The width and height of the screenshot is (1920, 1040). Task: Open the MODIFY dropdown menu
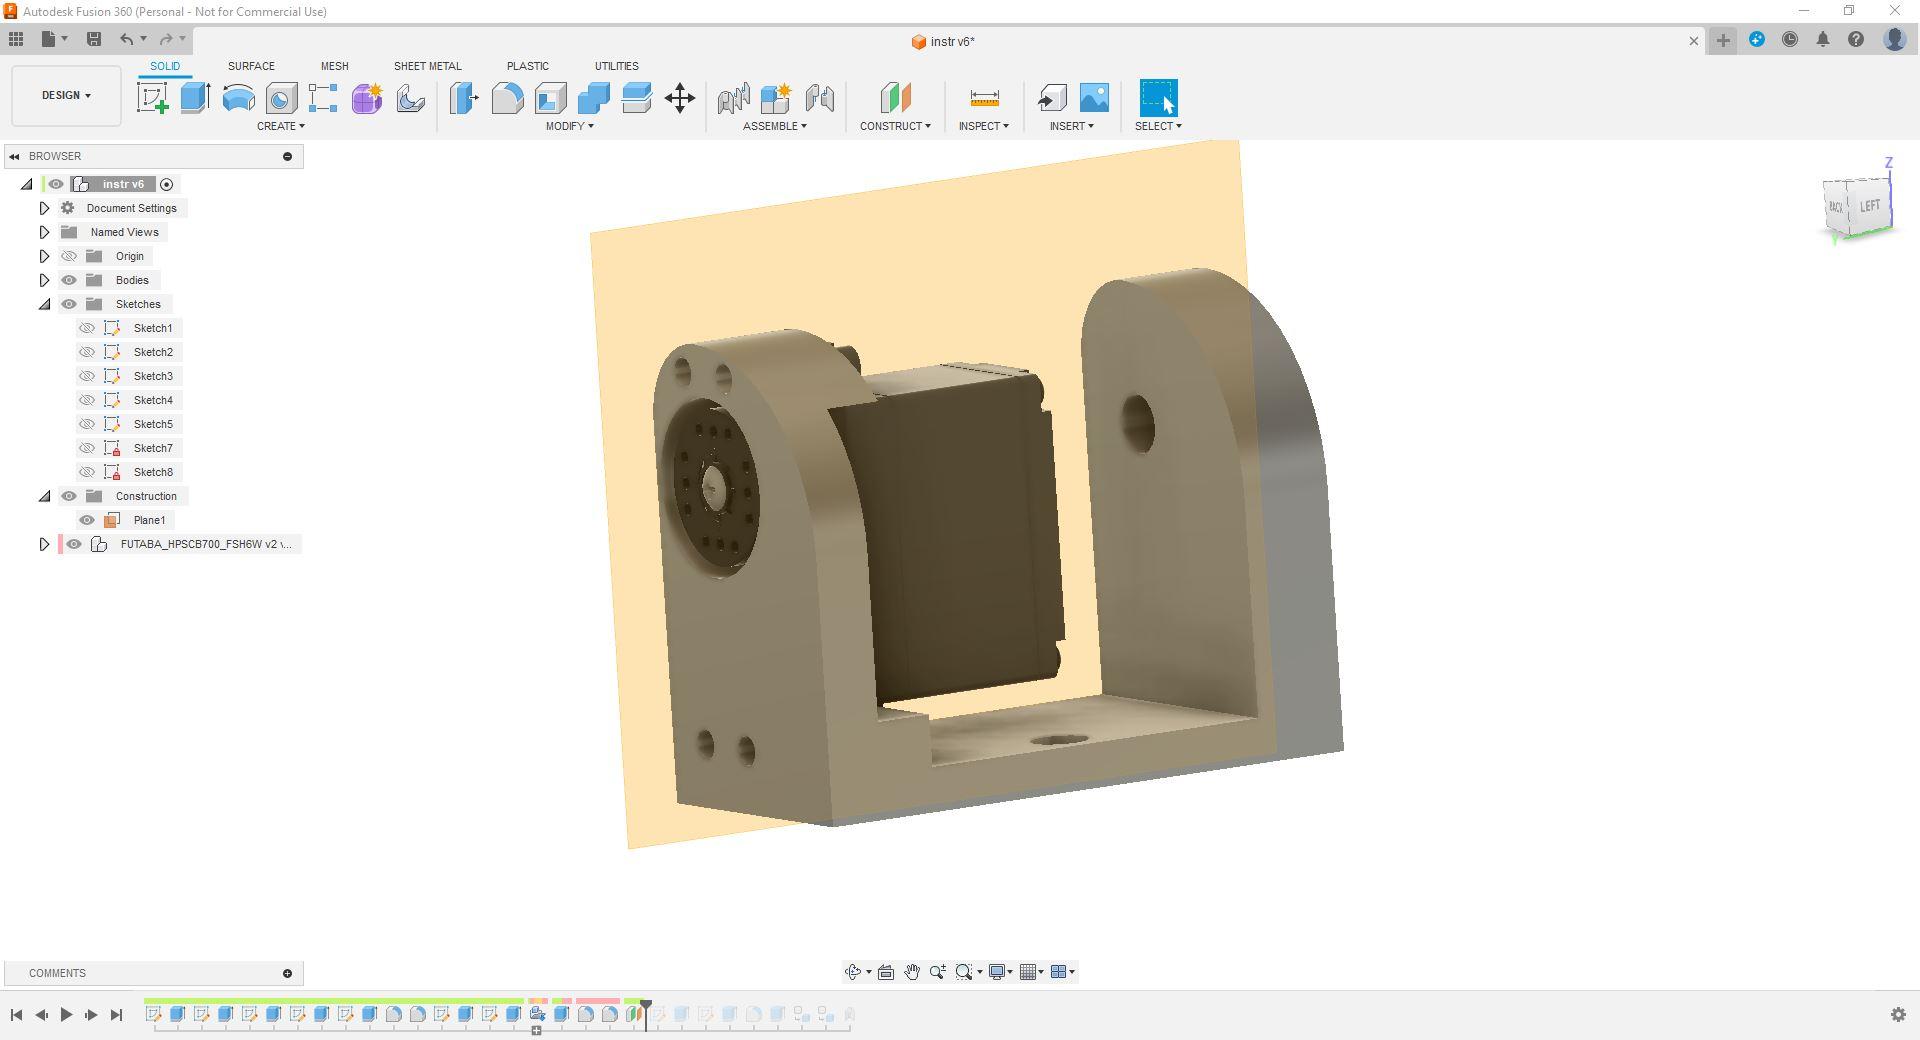tap(570, 126)
